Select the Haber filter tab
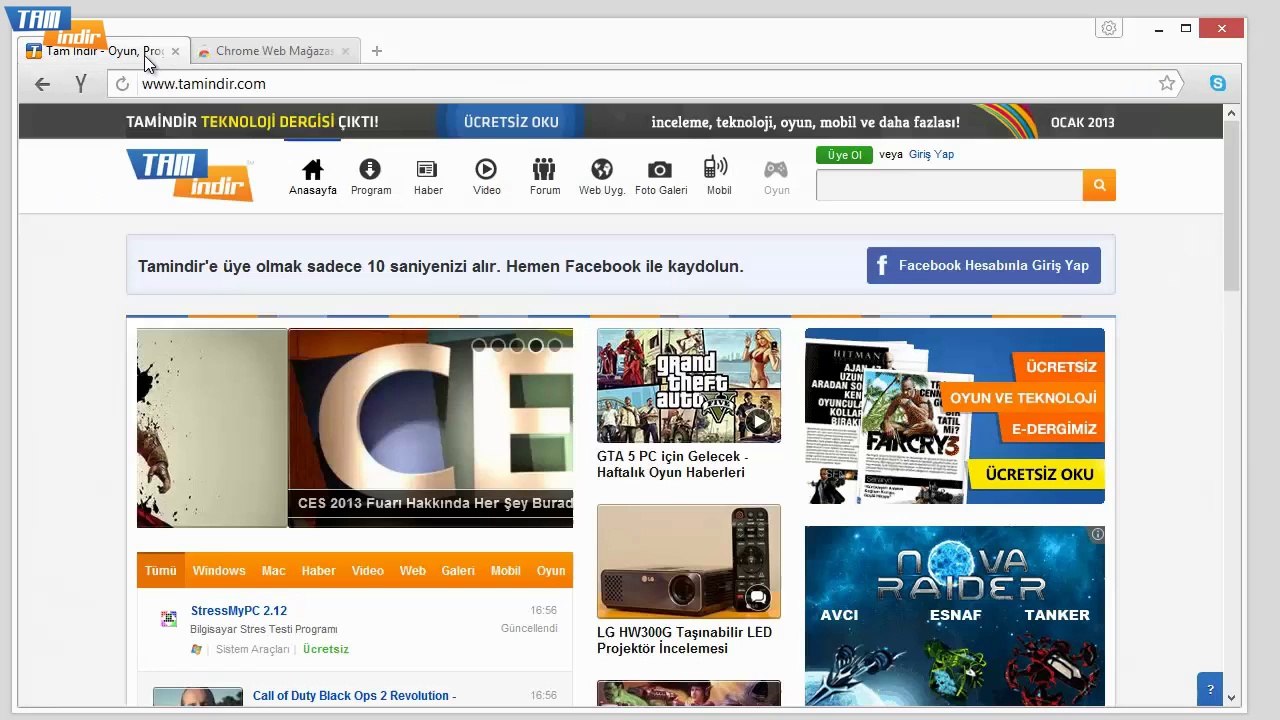The height and width of the screenshot is (720, 1280). pos(319,571)
